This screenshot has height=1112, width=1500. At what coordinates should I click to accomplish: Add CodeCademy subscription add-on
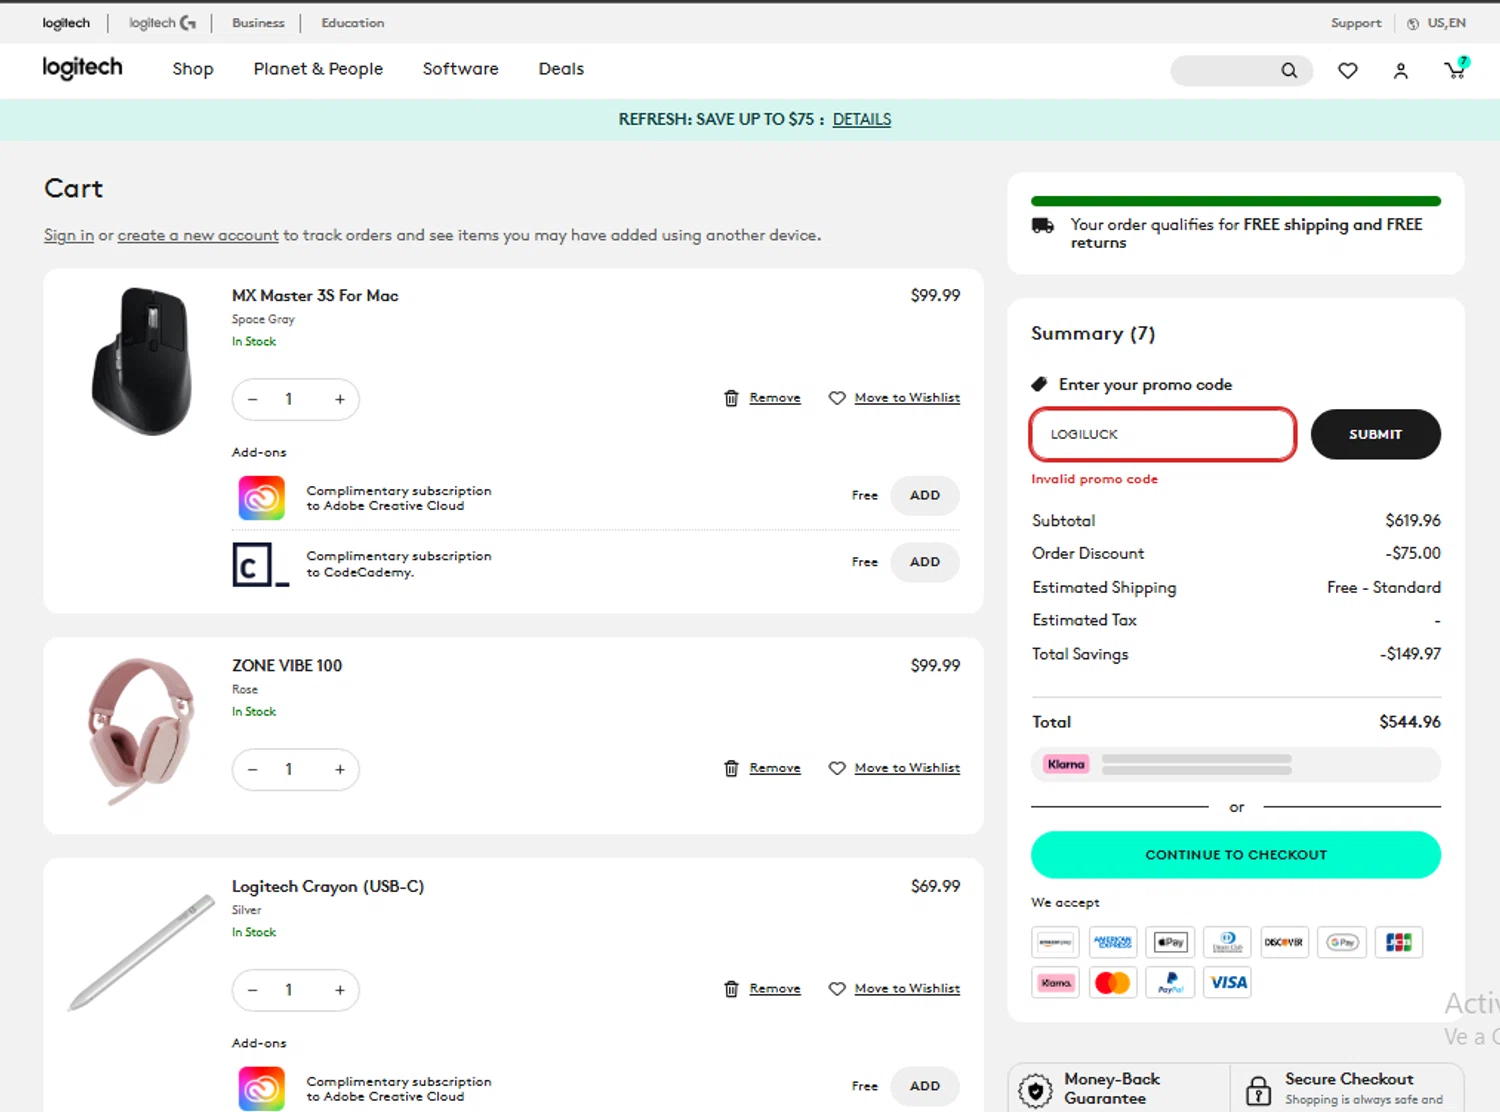[x=925, y=562]
